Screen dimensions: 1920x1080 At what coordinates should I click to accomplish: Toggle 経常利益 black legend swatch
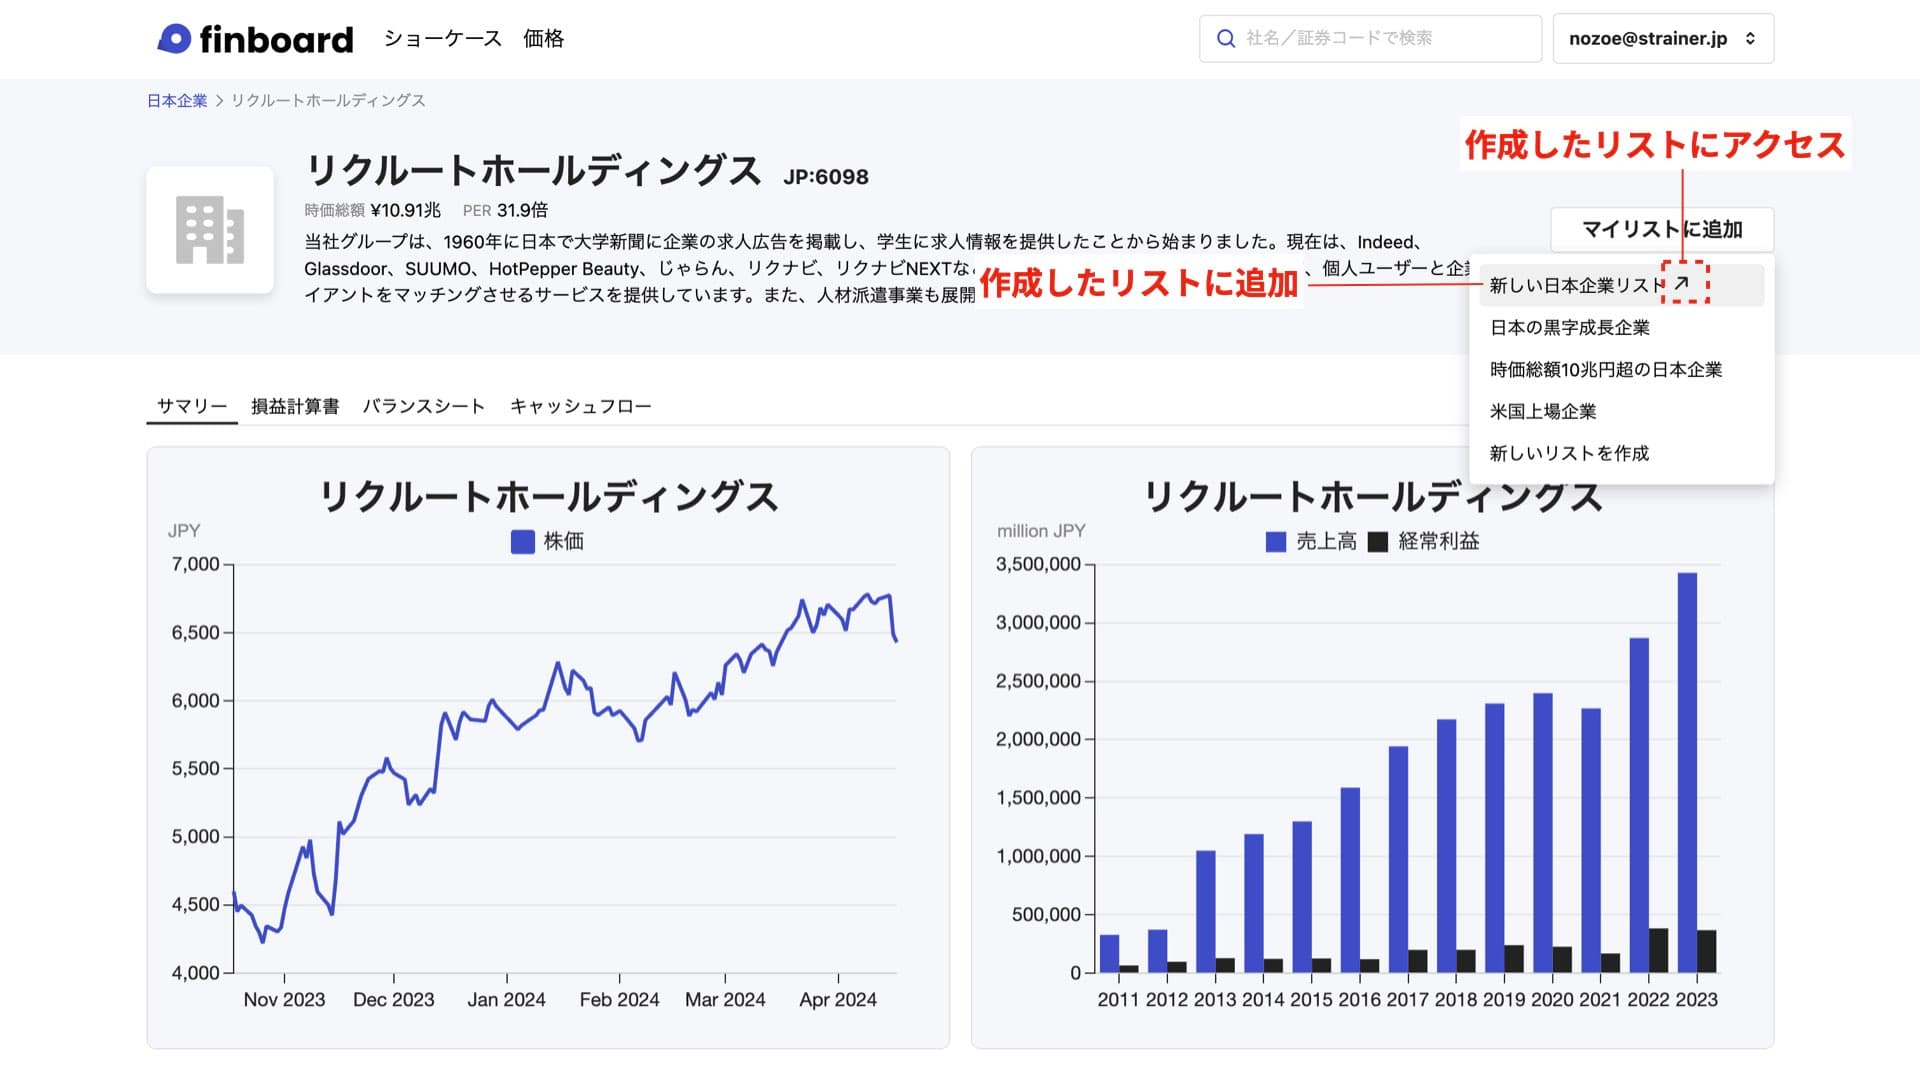pos(1378,542)
